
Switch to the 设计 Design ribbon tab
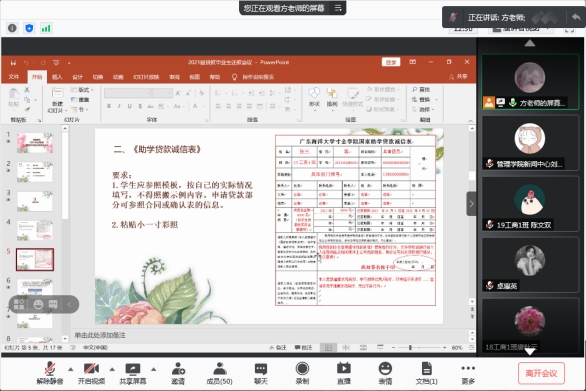coord(77,77)
